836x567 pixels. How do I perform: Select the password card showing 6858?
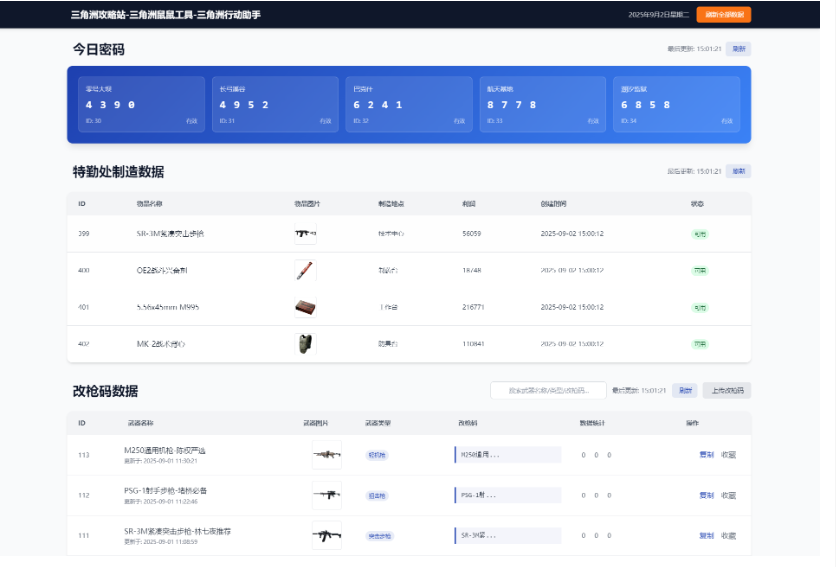point(676,104)
